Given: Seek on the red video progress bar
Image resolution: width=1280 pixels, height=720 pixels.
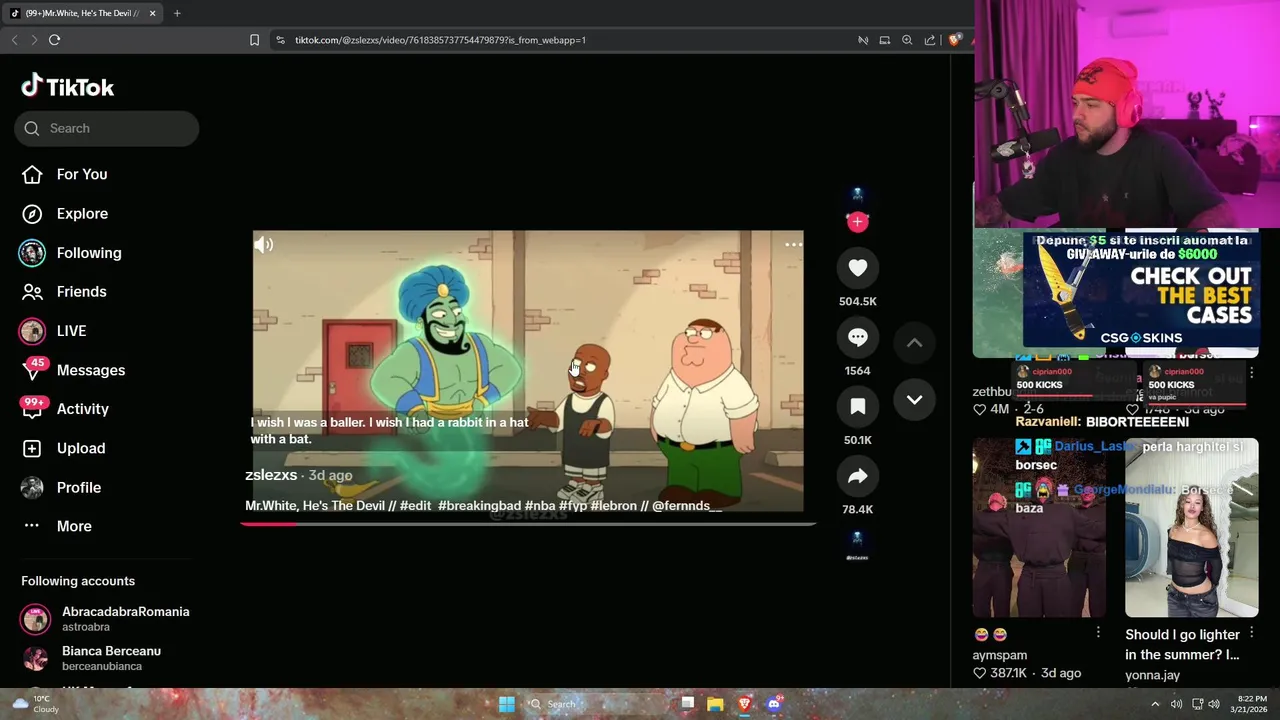Looking at the screenshot, I should [528, 523].
